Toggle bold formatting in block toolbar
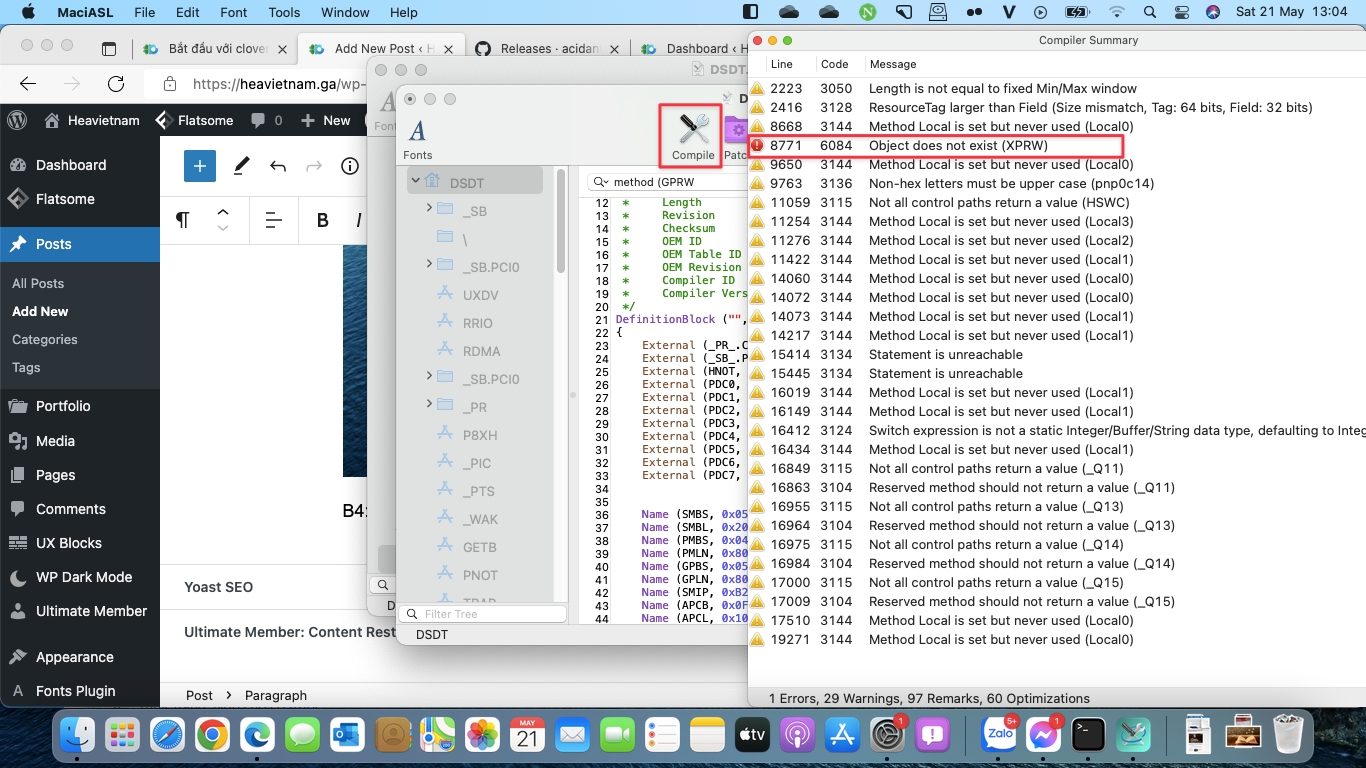Viewport: 1366px width, 768px height. pyautogui.click(x=323, y=220)
